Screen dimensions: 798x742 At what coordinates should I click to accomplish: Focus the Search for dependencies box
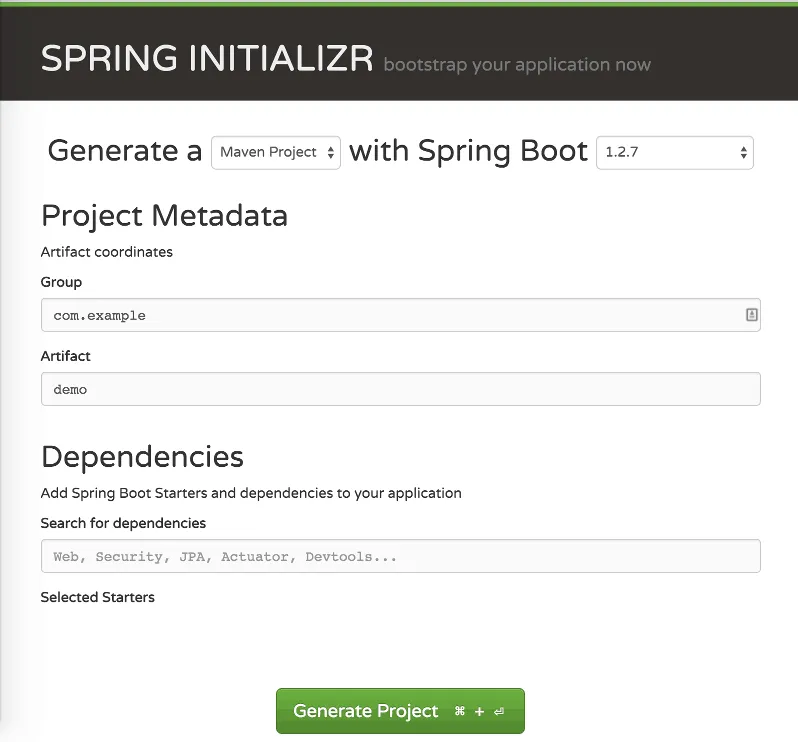point(401,556)
